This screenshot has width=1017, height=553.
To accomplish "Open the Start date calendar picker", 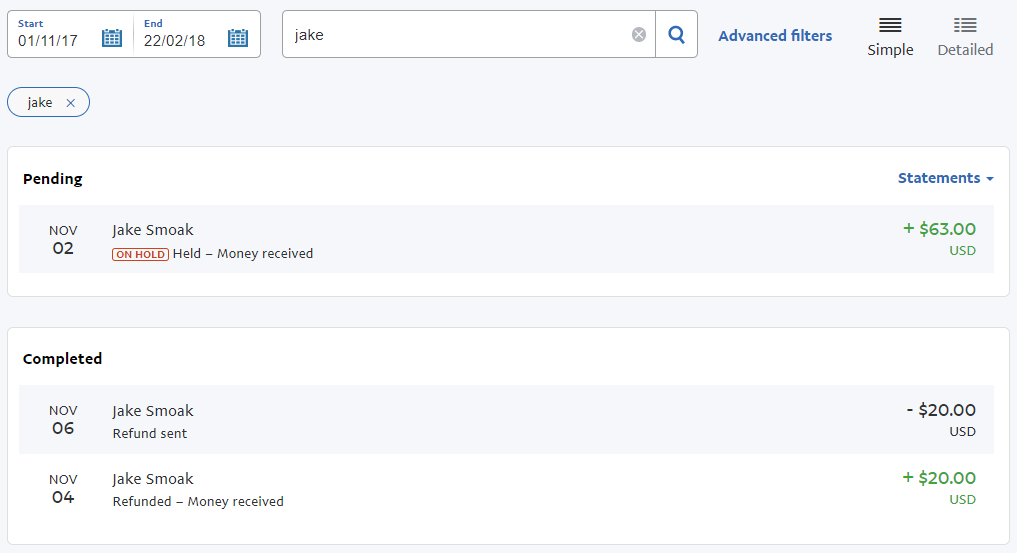I will (x=112, y=38).
